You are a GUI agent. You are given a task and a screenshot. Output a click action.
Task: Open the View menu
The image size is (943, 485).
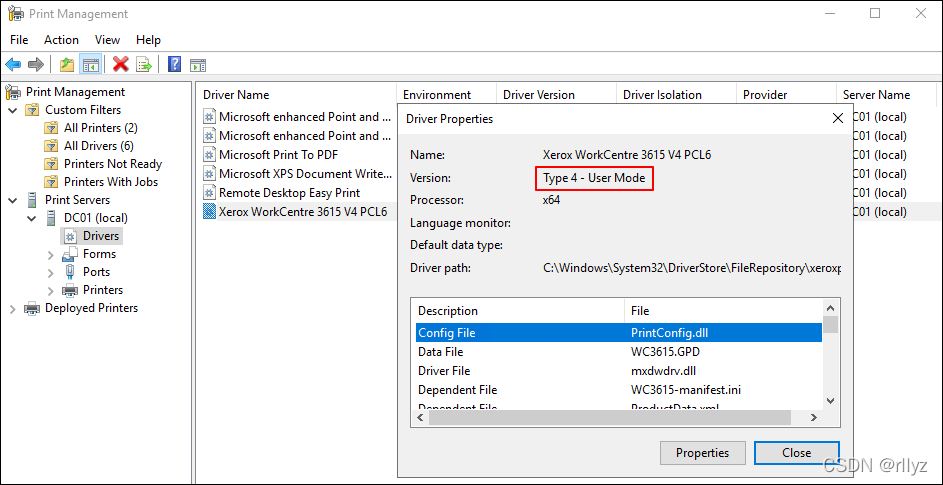click(x=108, y=40)
